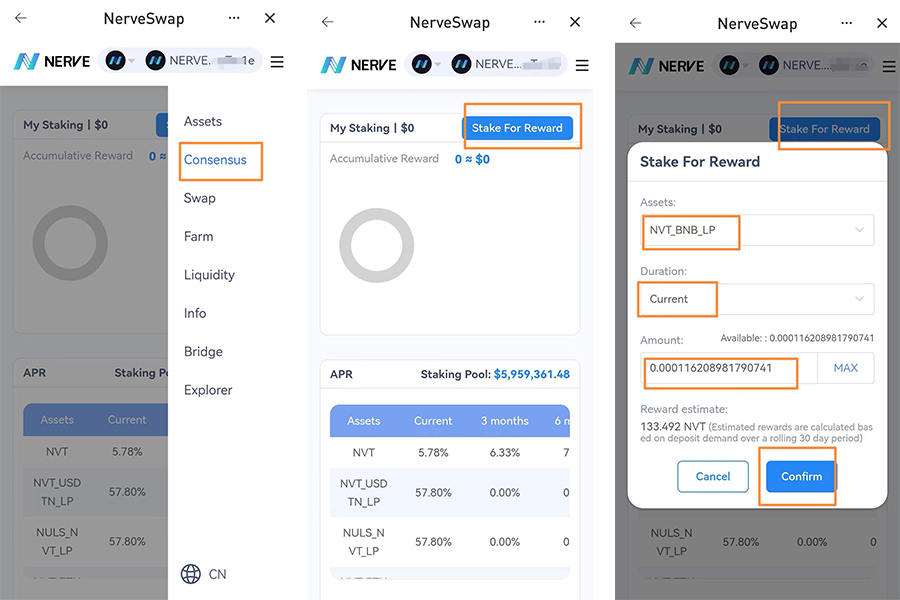Click wallet address chip in middle panel

tap(507, 64)
